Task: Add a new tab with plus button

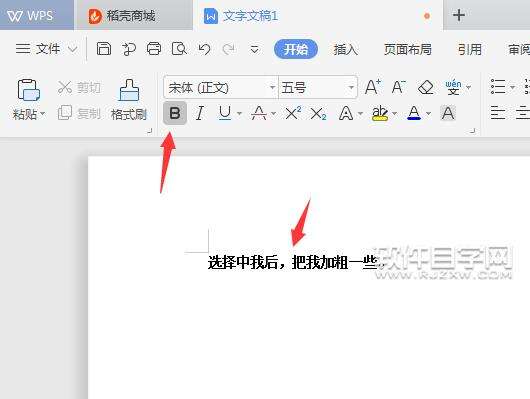Action: coord(459,15)
